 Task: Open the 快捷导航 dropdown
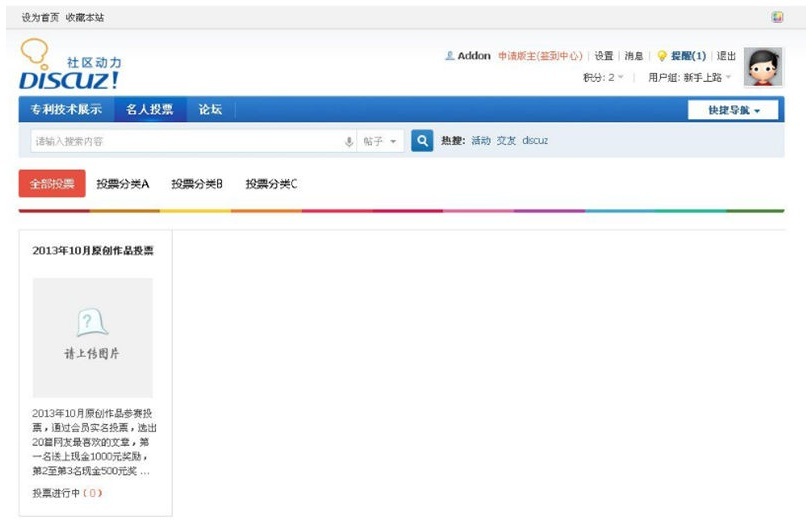point(733,110)
